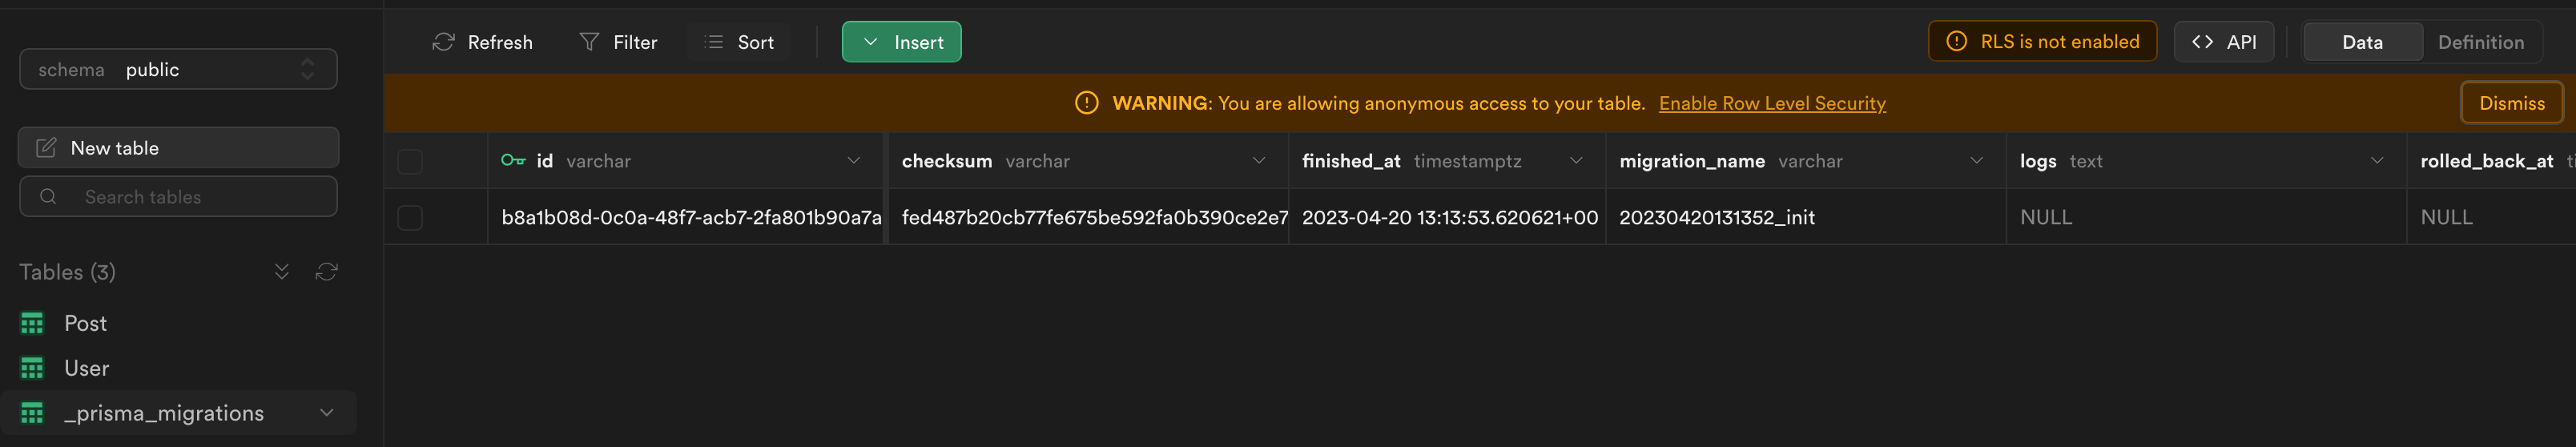Click the User table grid icon
This screenshot has width=2576, height=447.
pos(32,368)
